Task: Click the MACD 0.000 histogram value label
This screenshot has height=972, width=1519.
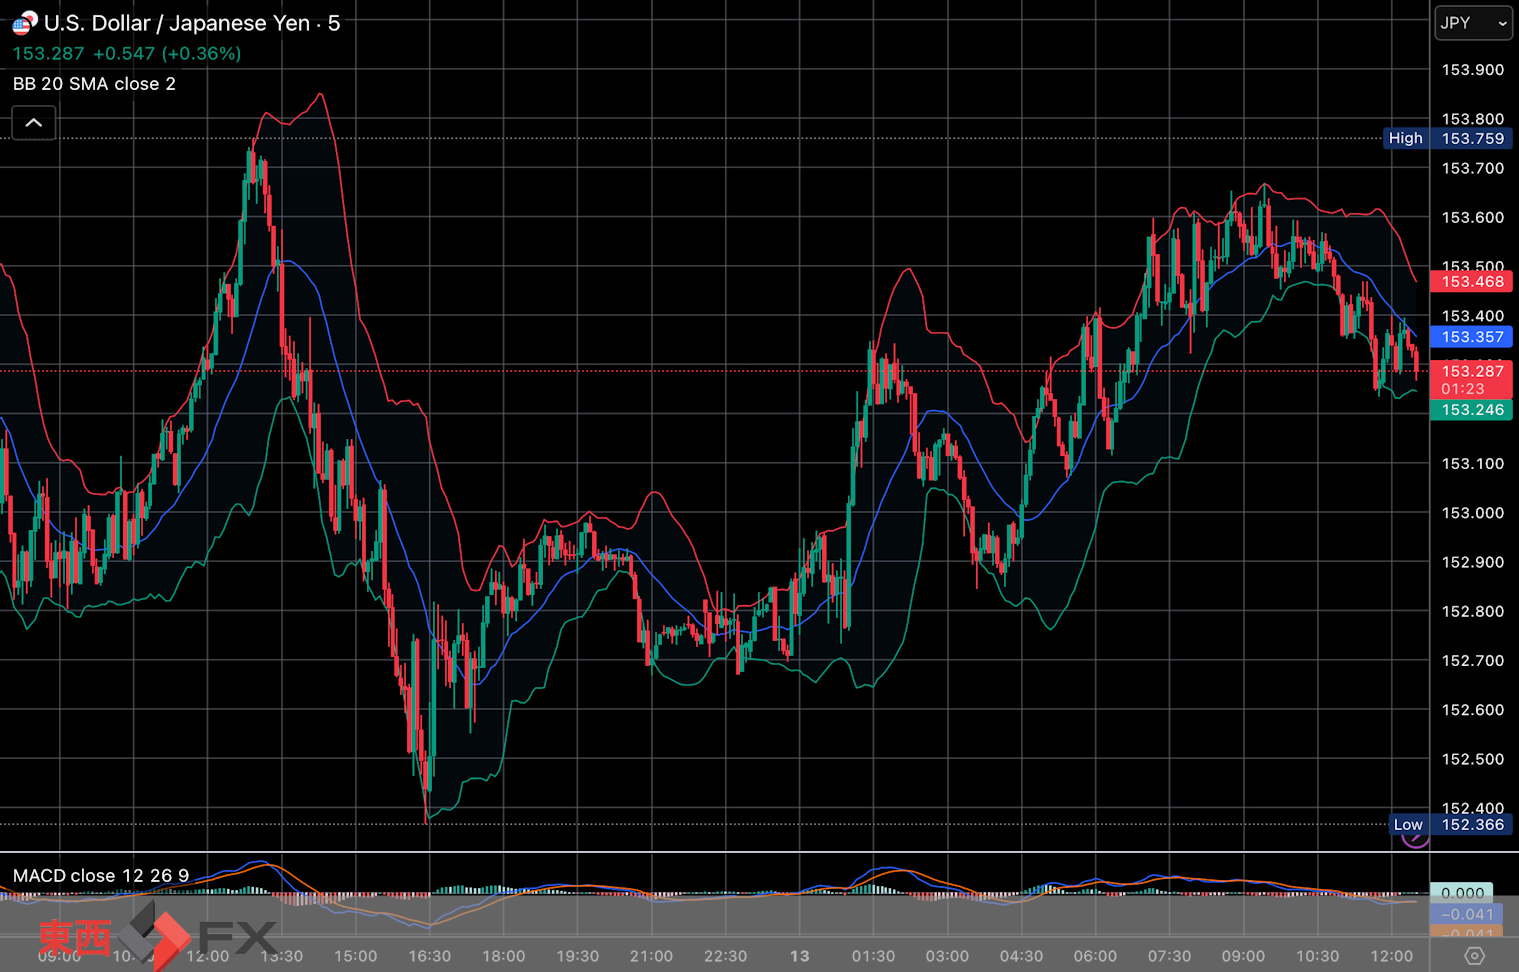Action: (x=1462, y=893)
